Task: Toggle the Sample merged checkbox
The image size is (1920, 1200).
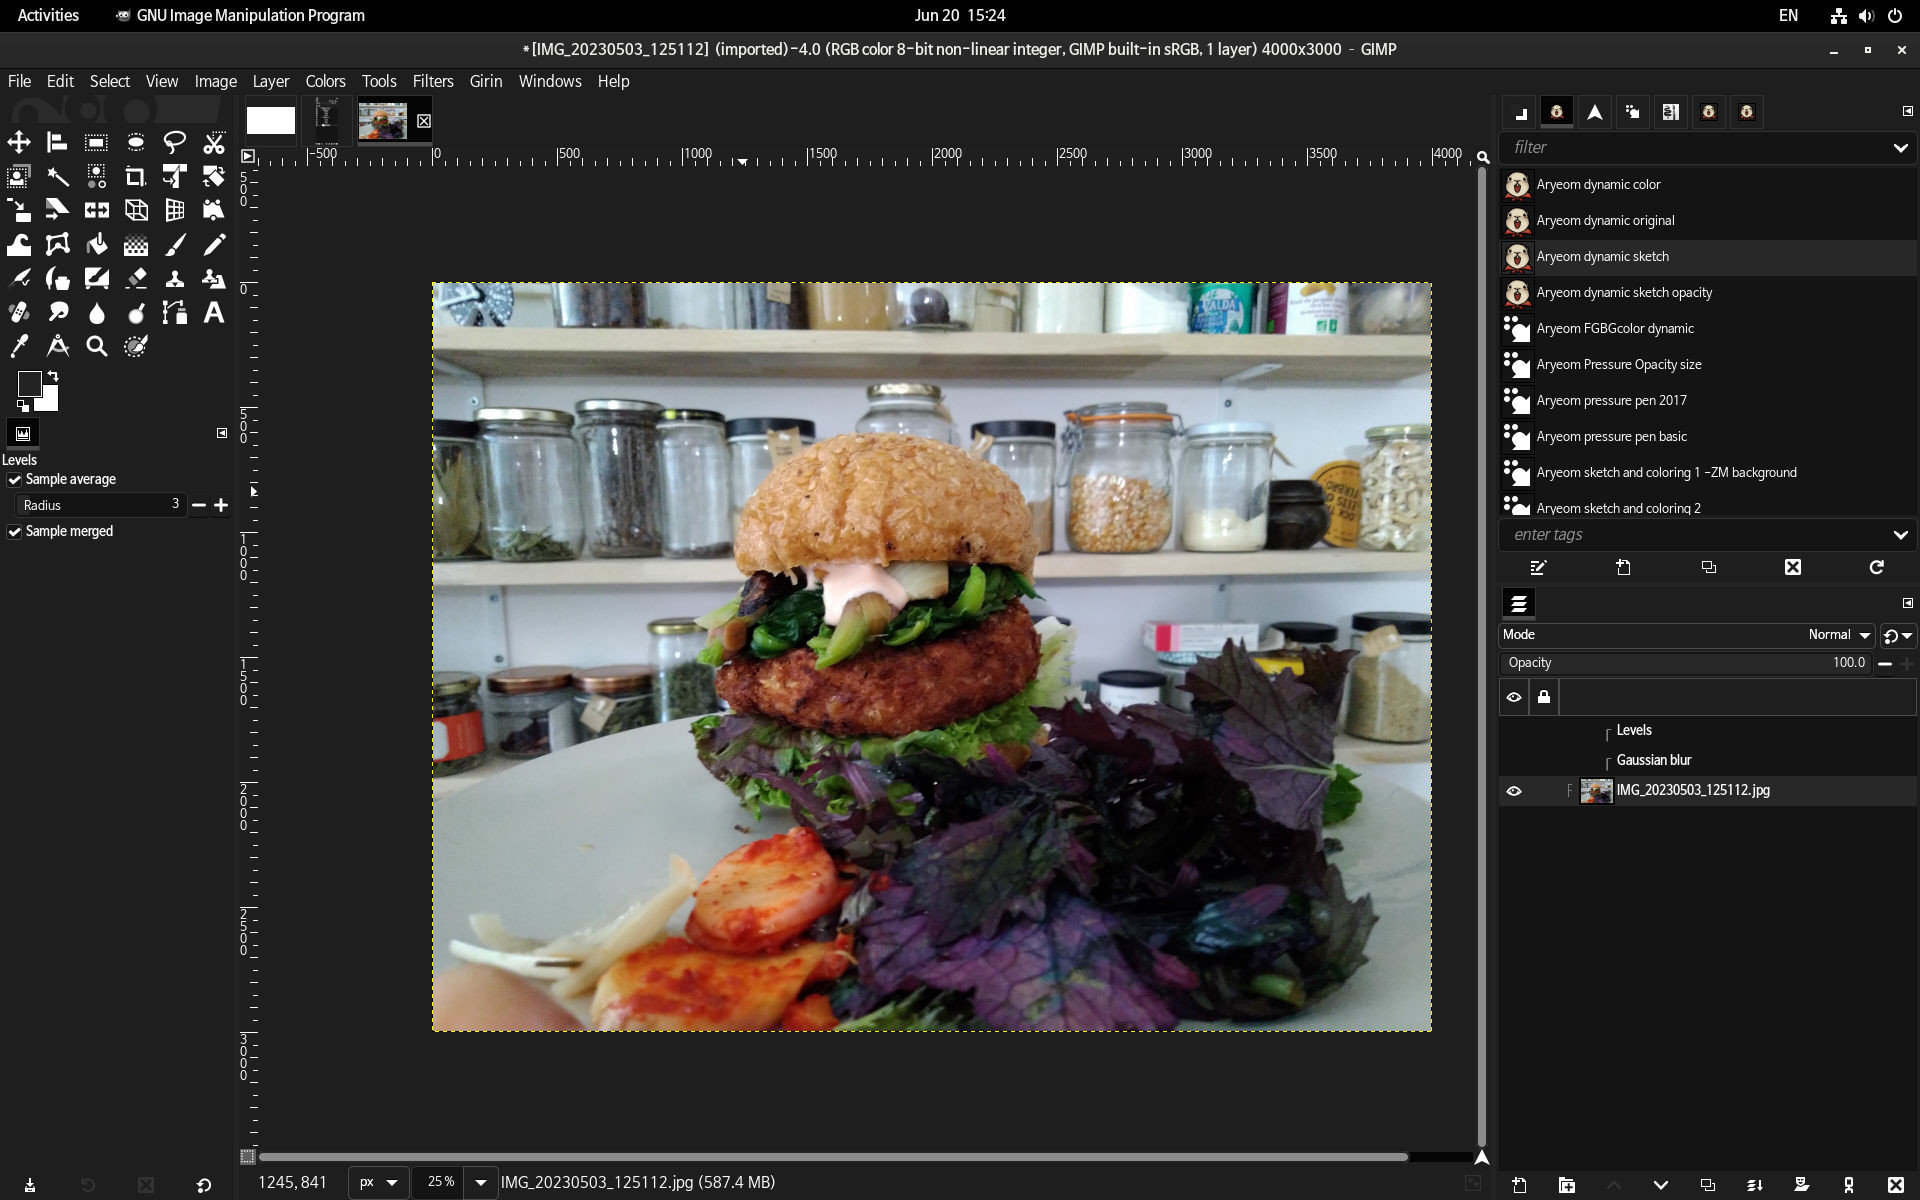Action: coord(15,532)
